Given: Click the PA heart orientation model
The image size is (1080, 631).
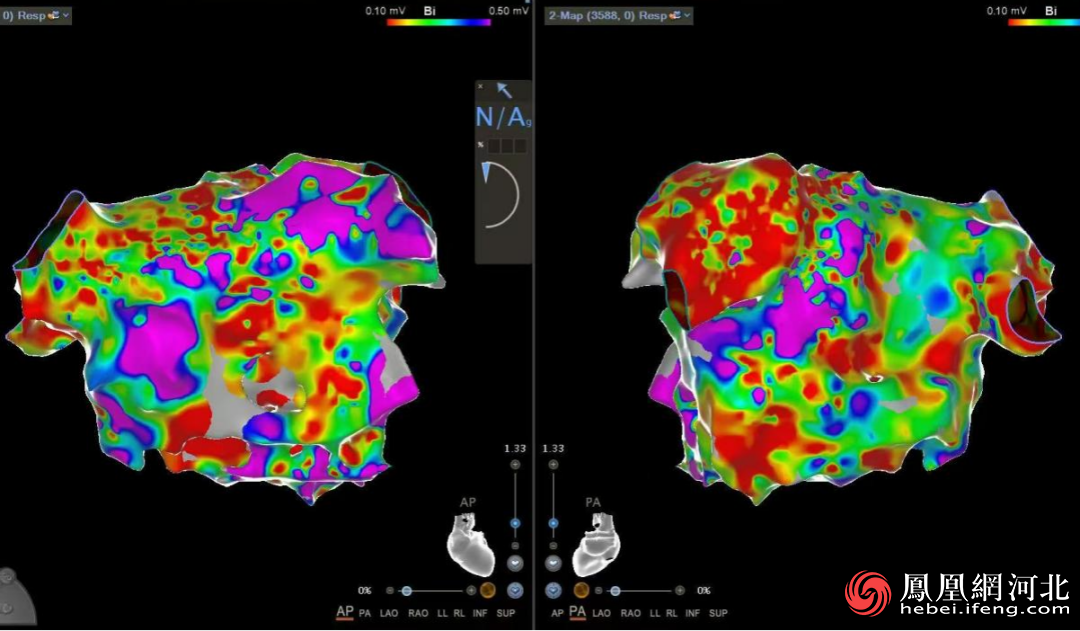Looking at the screenshot, I should tap(596, 546).
